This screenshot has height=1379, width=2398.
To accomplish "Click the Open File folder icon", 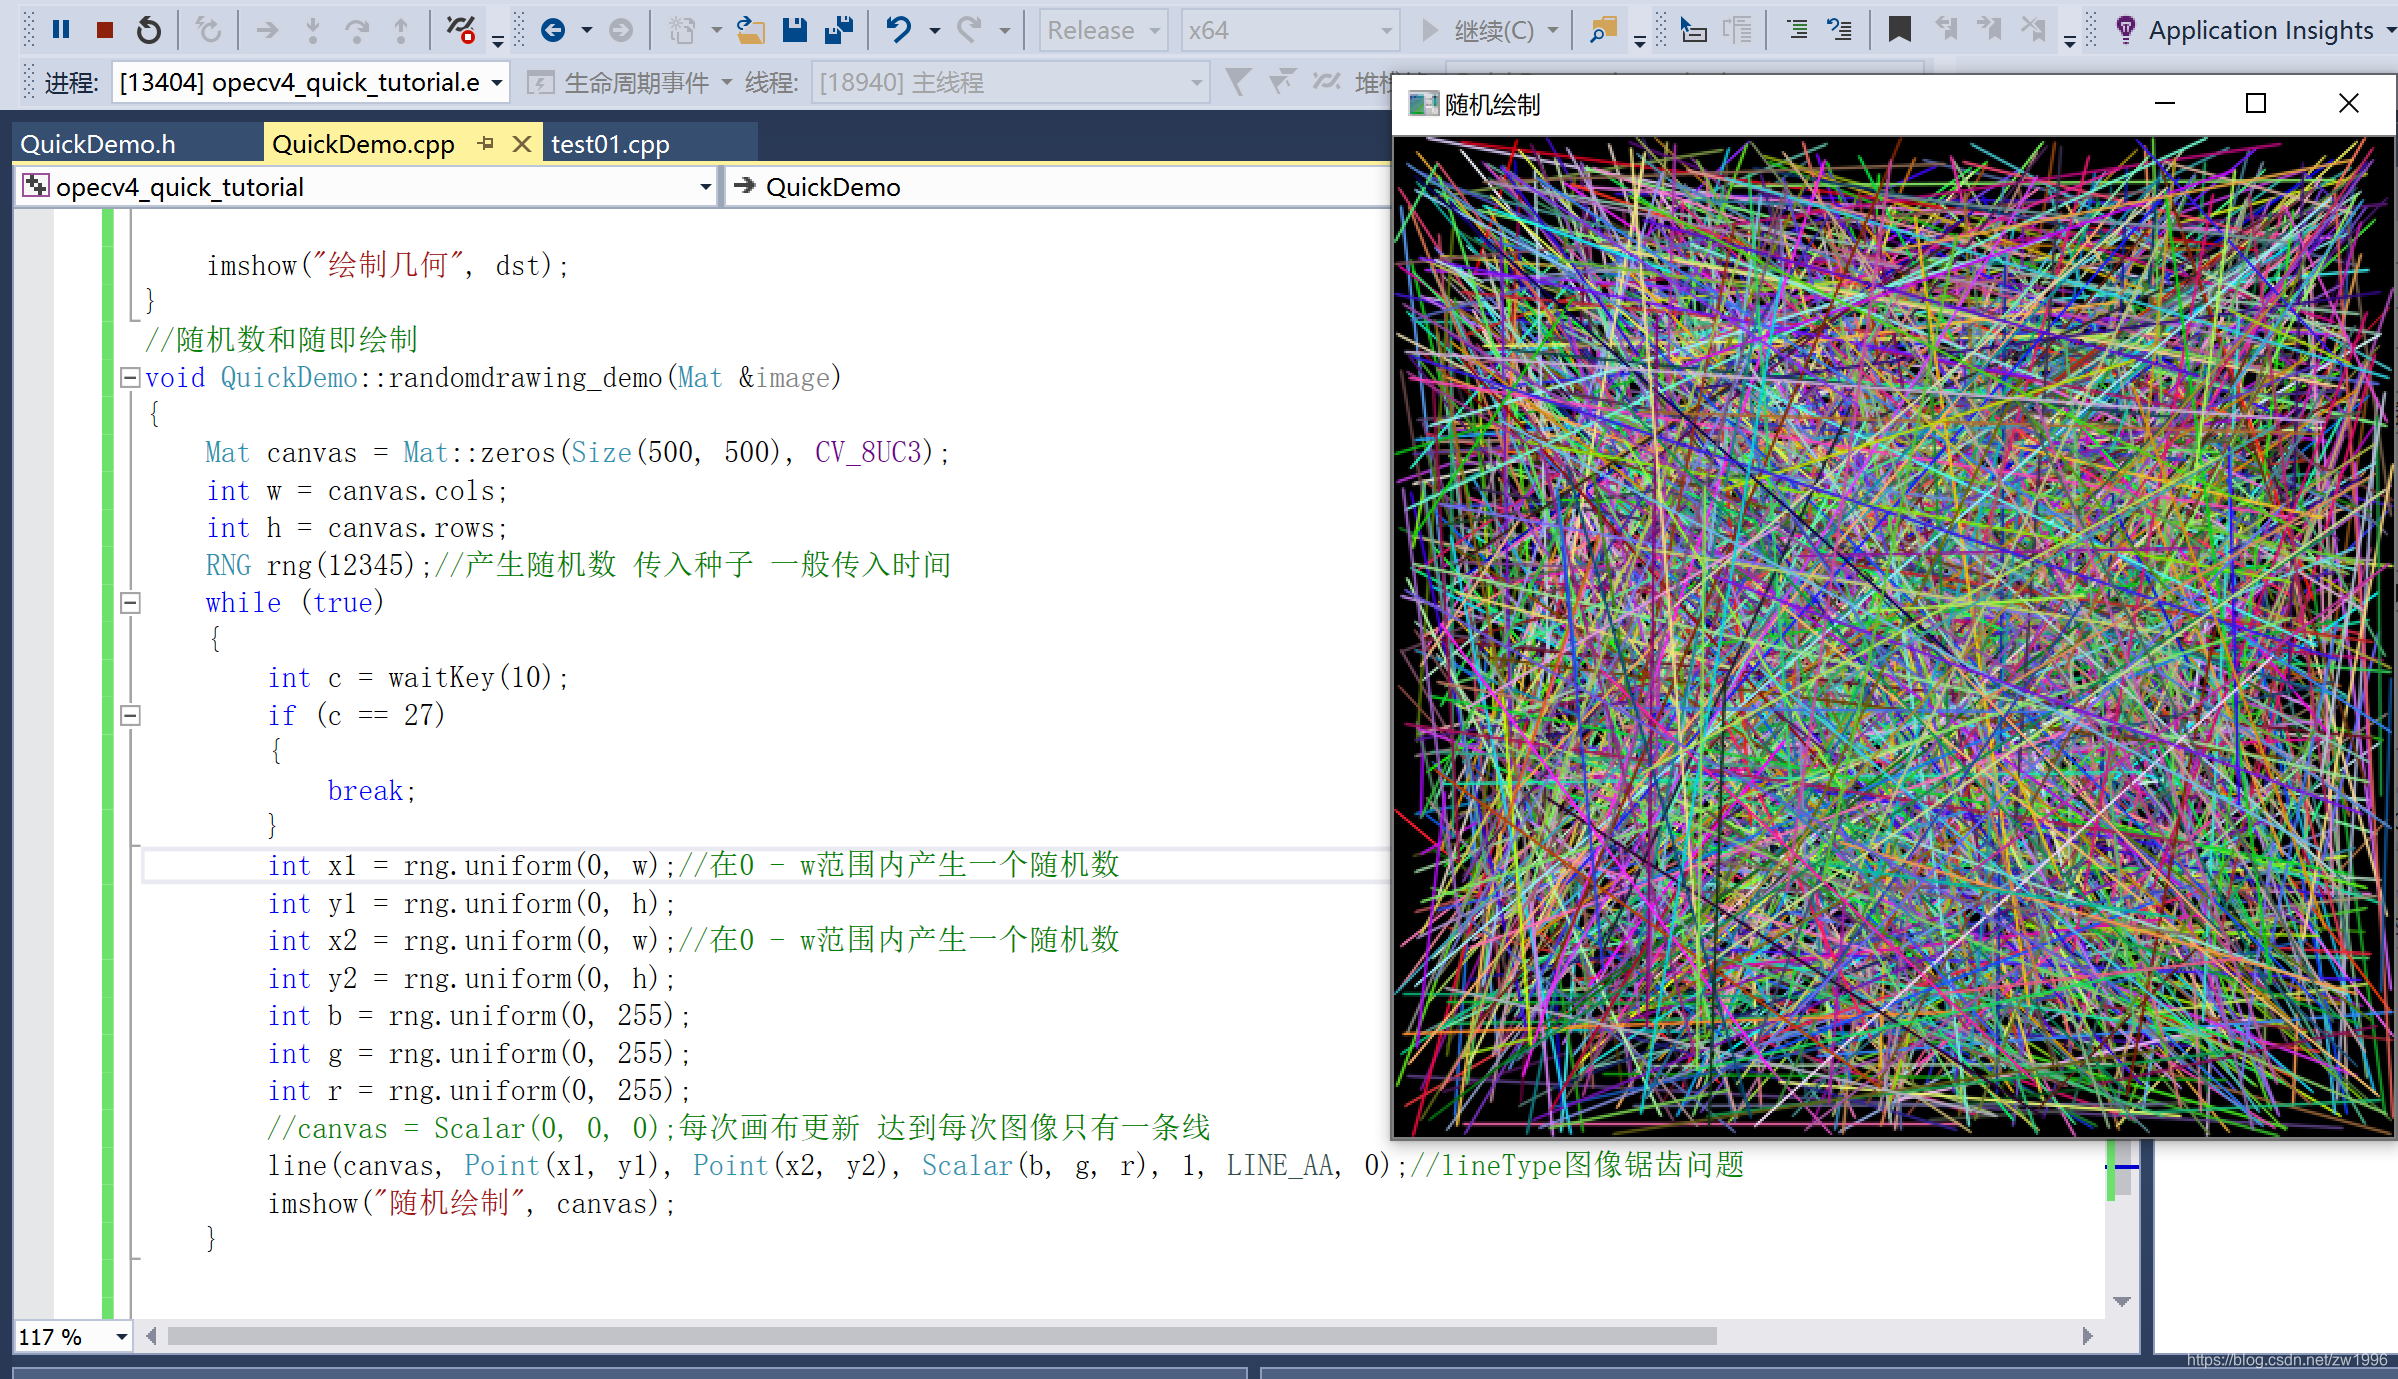I will (750, 30).
